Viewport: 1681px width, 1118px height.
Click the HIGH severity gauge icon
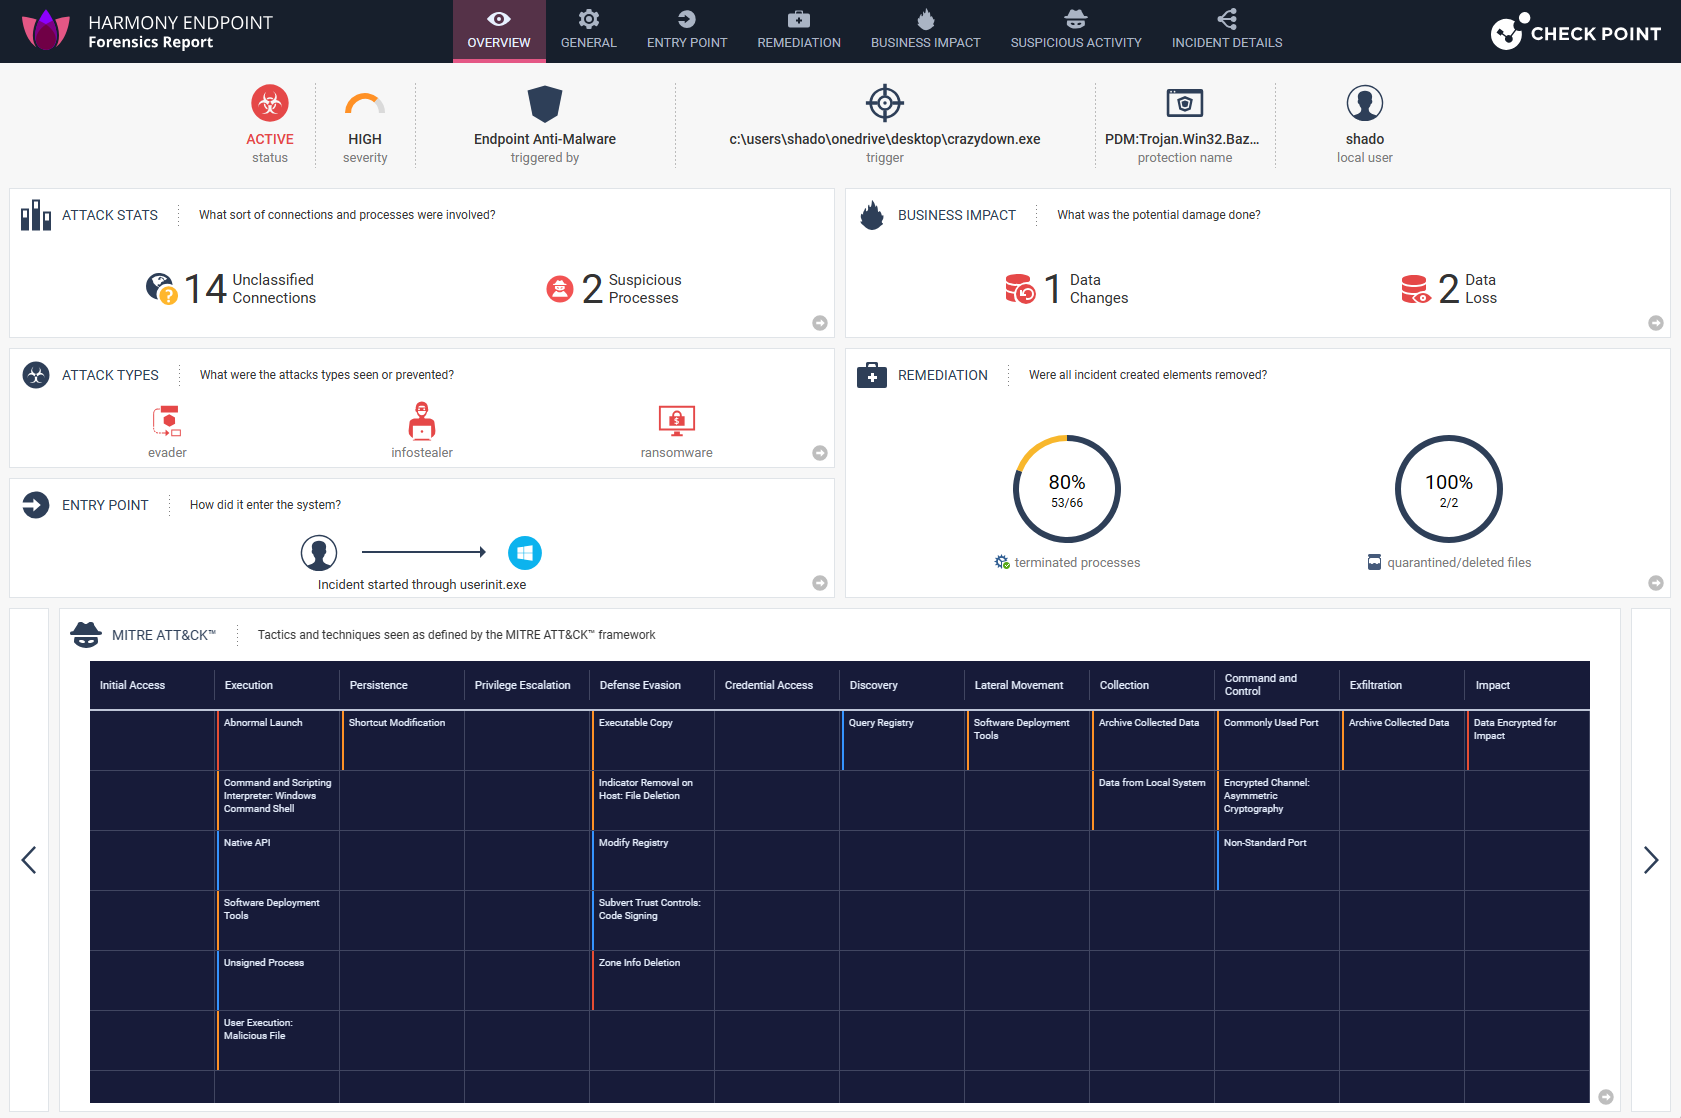tap(365, 104)
